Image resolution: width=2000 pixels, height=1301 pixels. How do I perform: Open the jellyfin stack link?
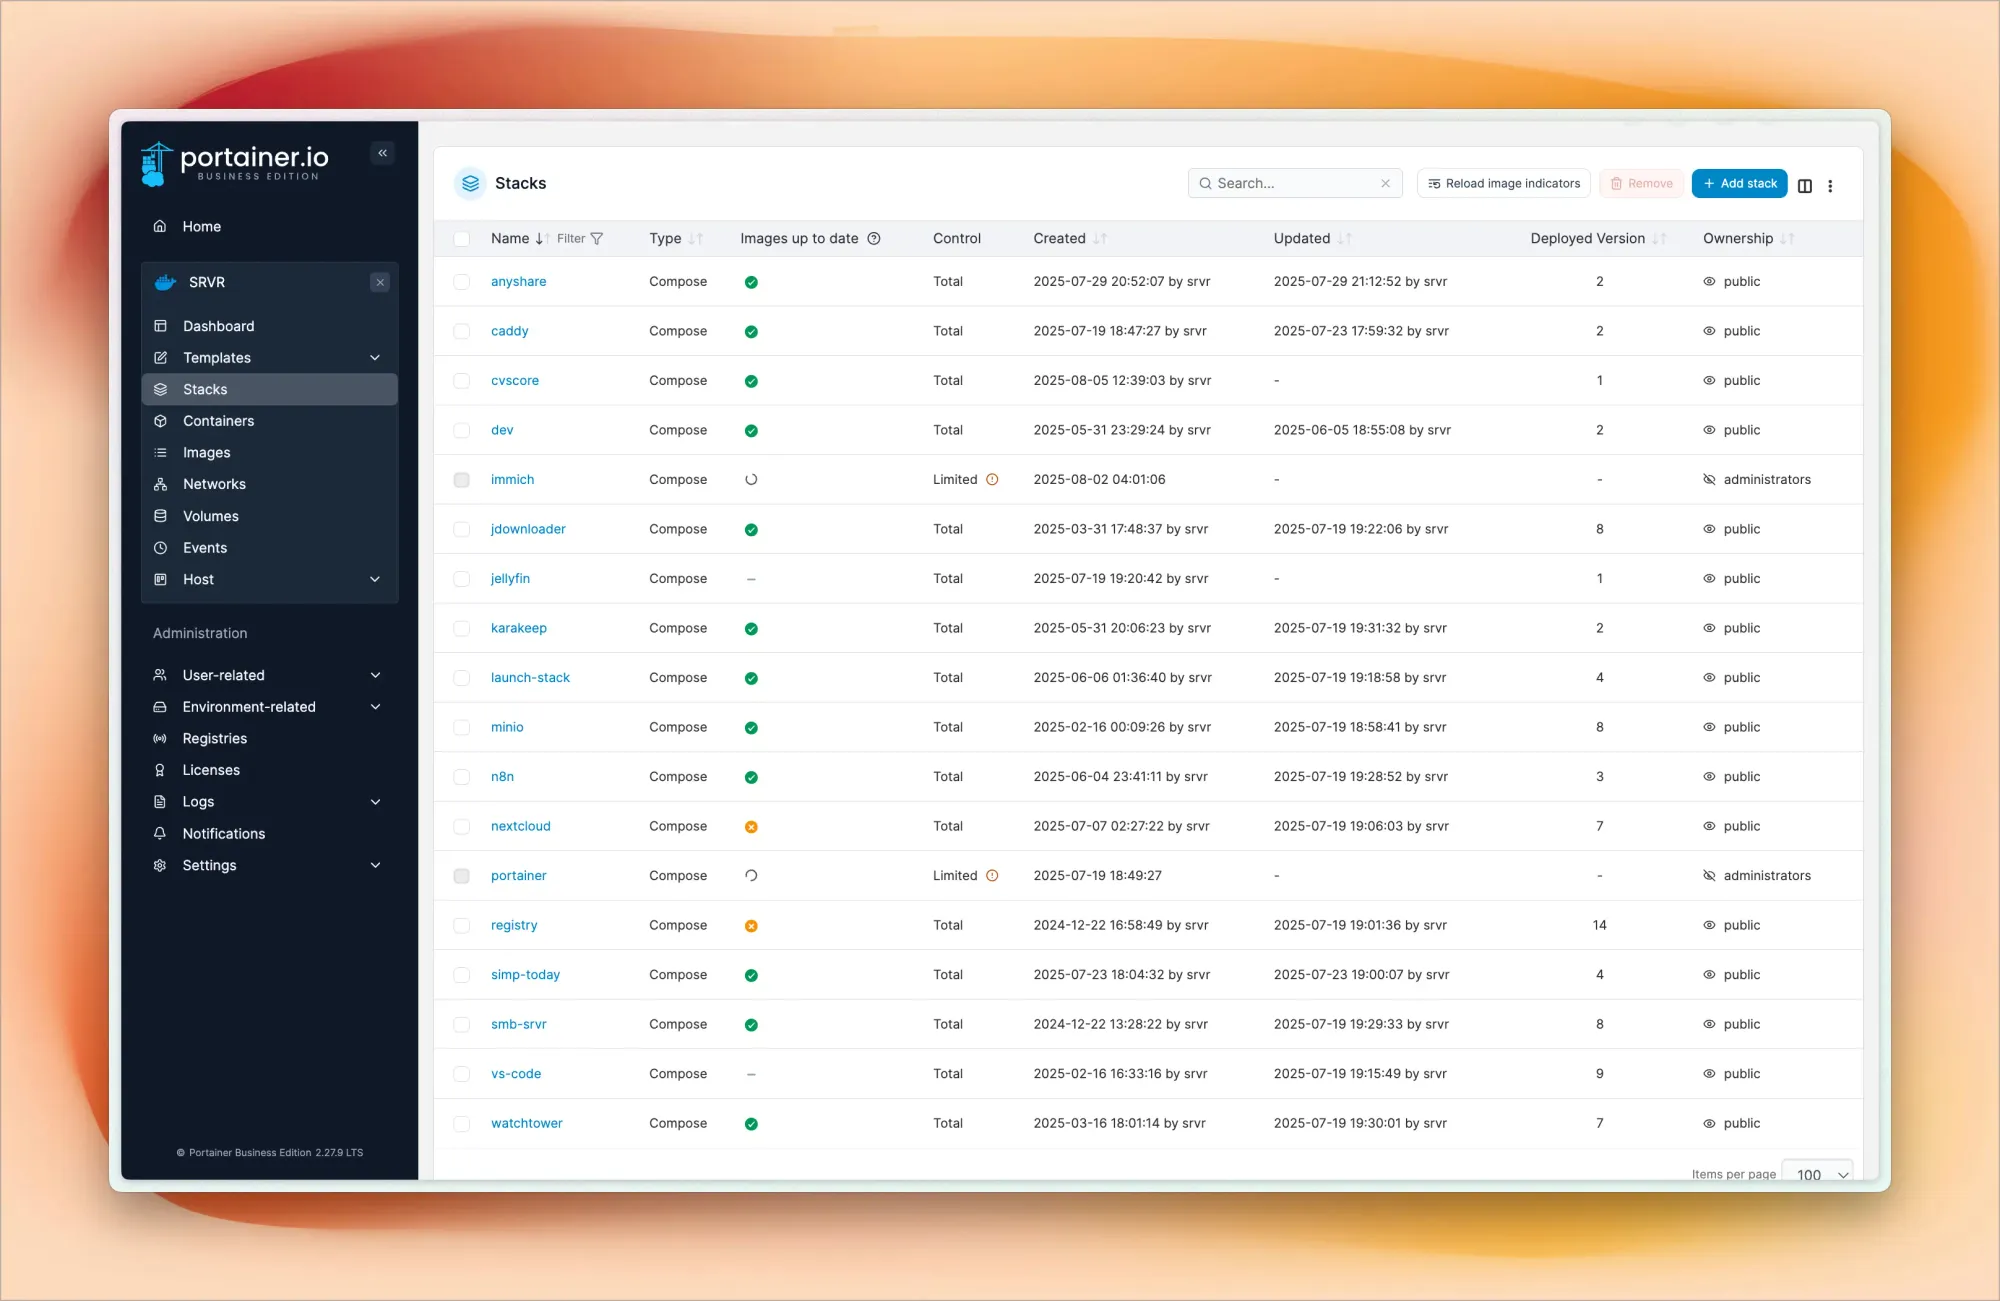pos(510,579)
